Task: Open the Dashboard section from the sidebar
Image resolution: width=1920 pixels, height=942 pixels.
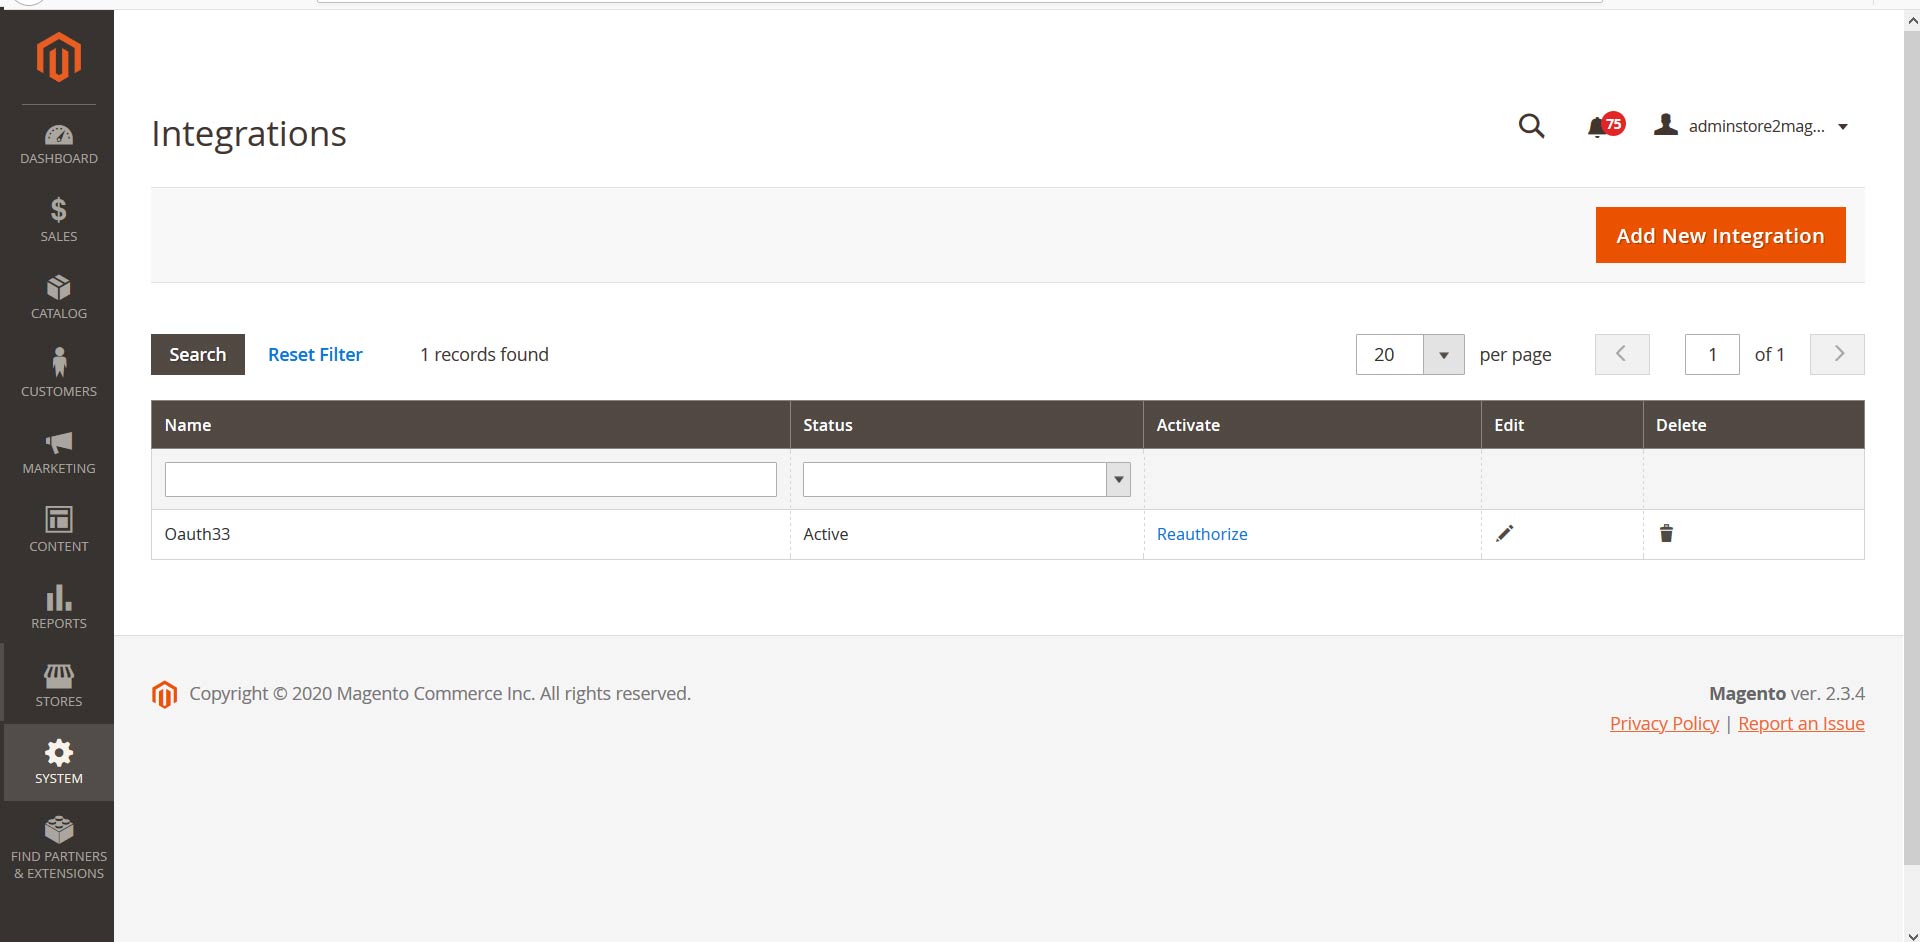Action: (x=58, y=142)
